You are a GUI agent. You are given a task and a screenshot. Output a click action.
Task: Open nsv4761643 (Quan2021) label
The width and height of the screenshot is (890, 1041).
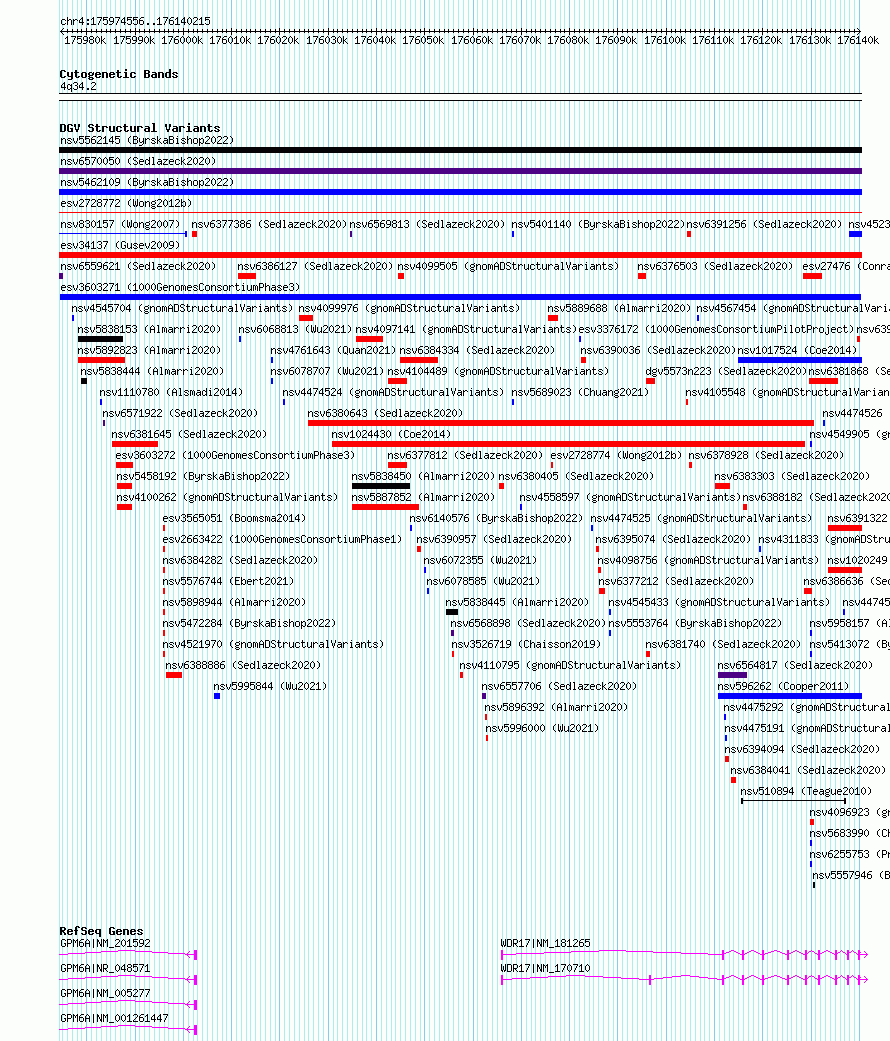coord(333,351)
